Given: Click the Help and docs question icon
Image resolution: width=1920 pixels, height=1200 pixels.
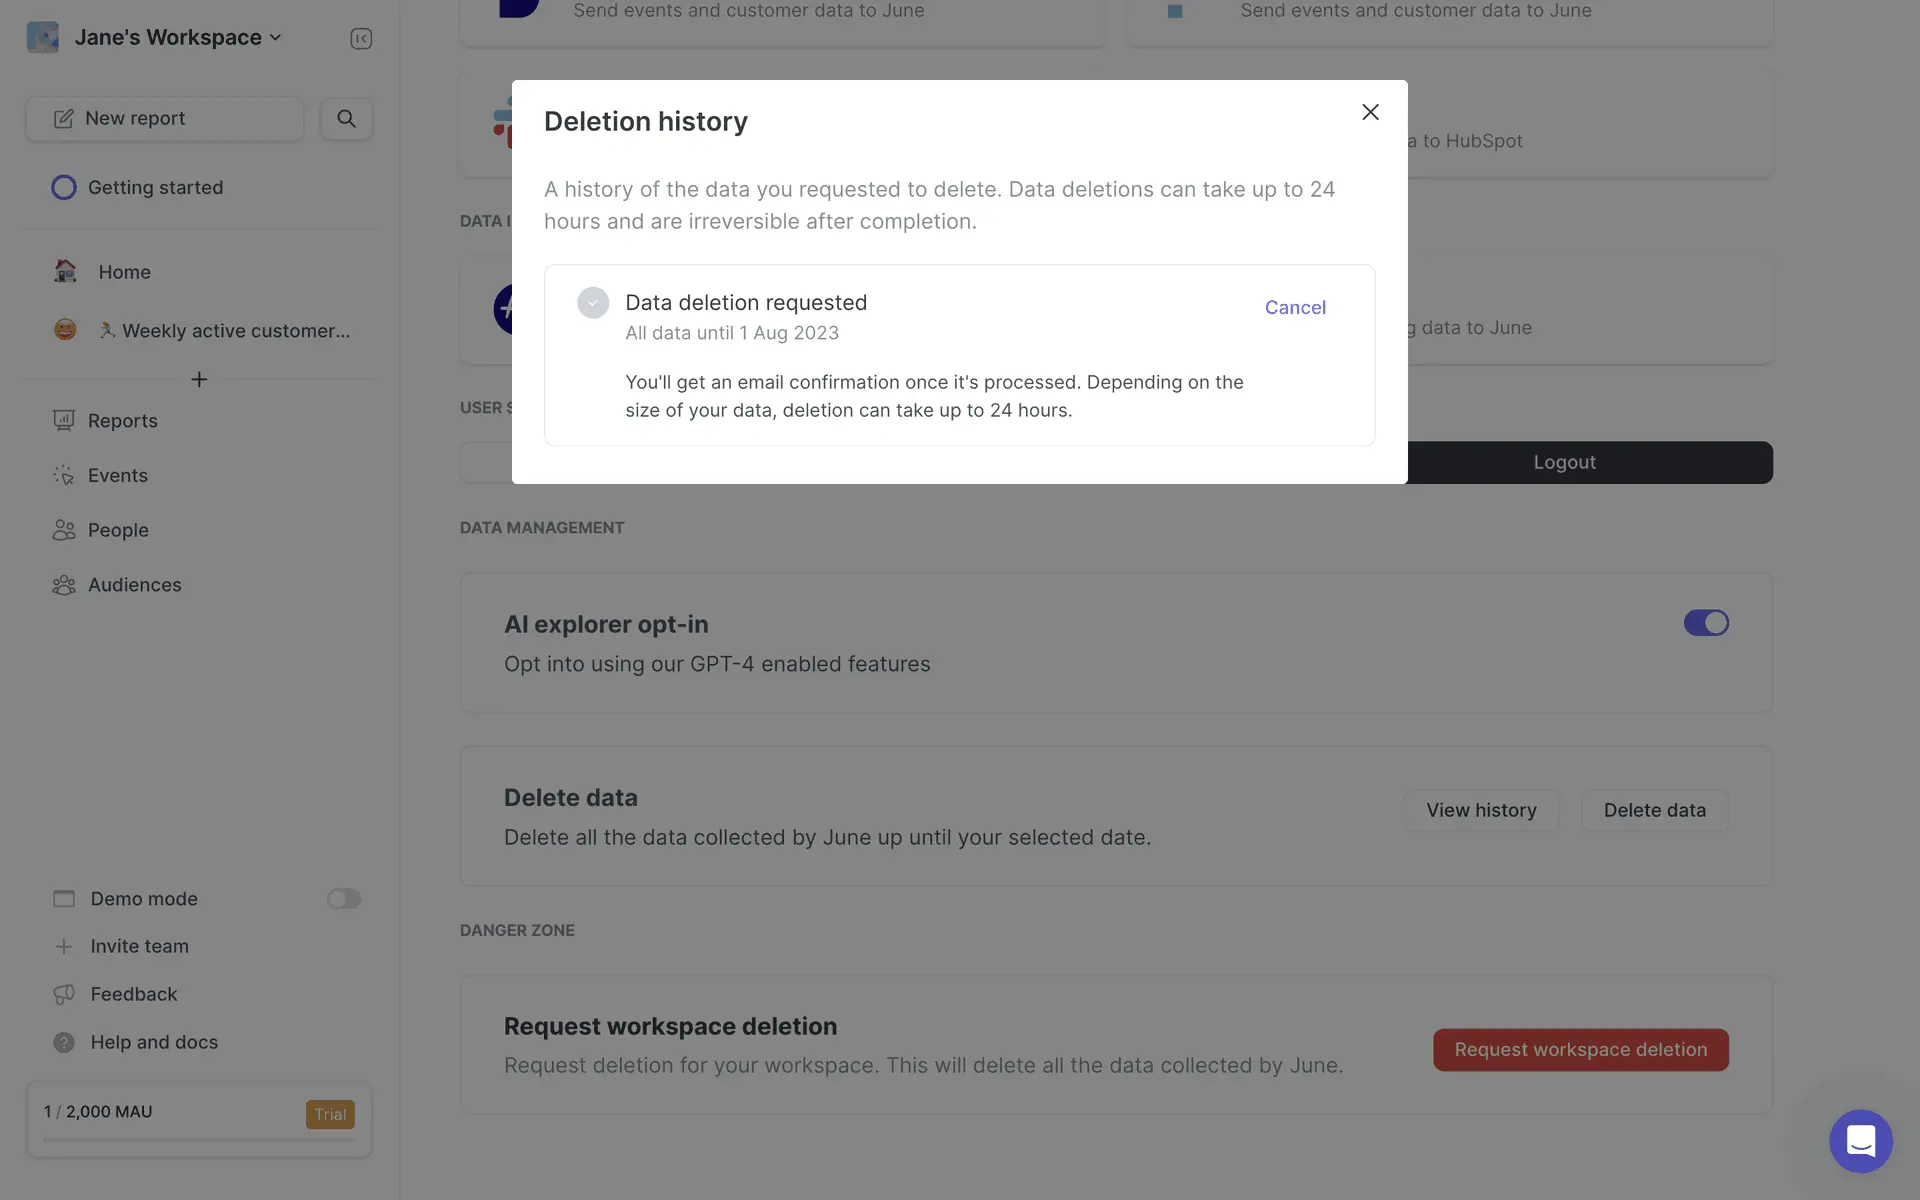Looking at the screenshot, I should 64,1042.
